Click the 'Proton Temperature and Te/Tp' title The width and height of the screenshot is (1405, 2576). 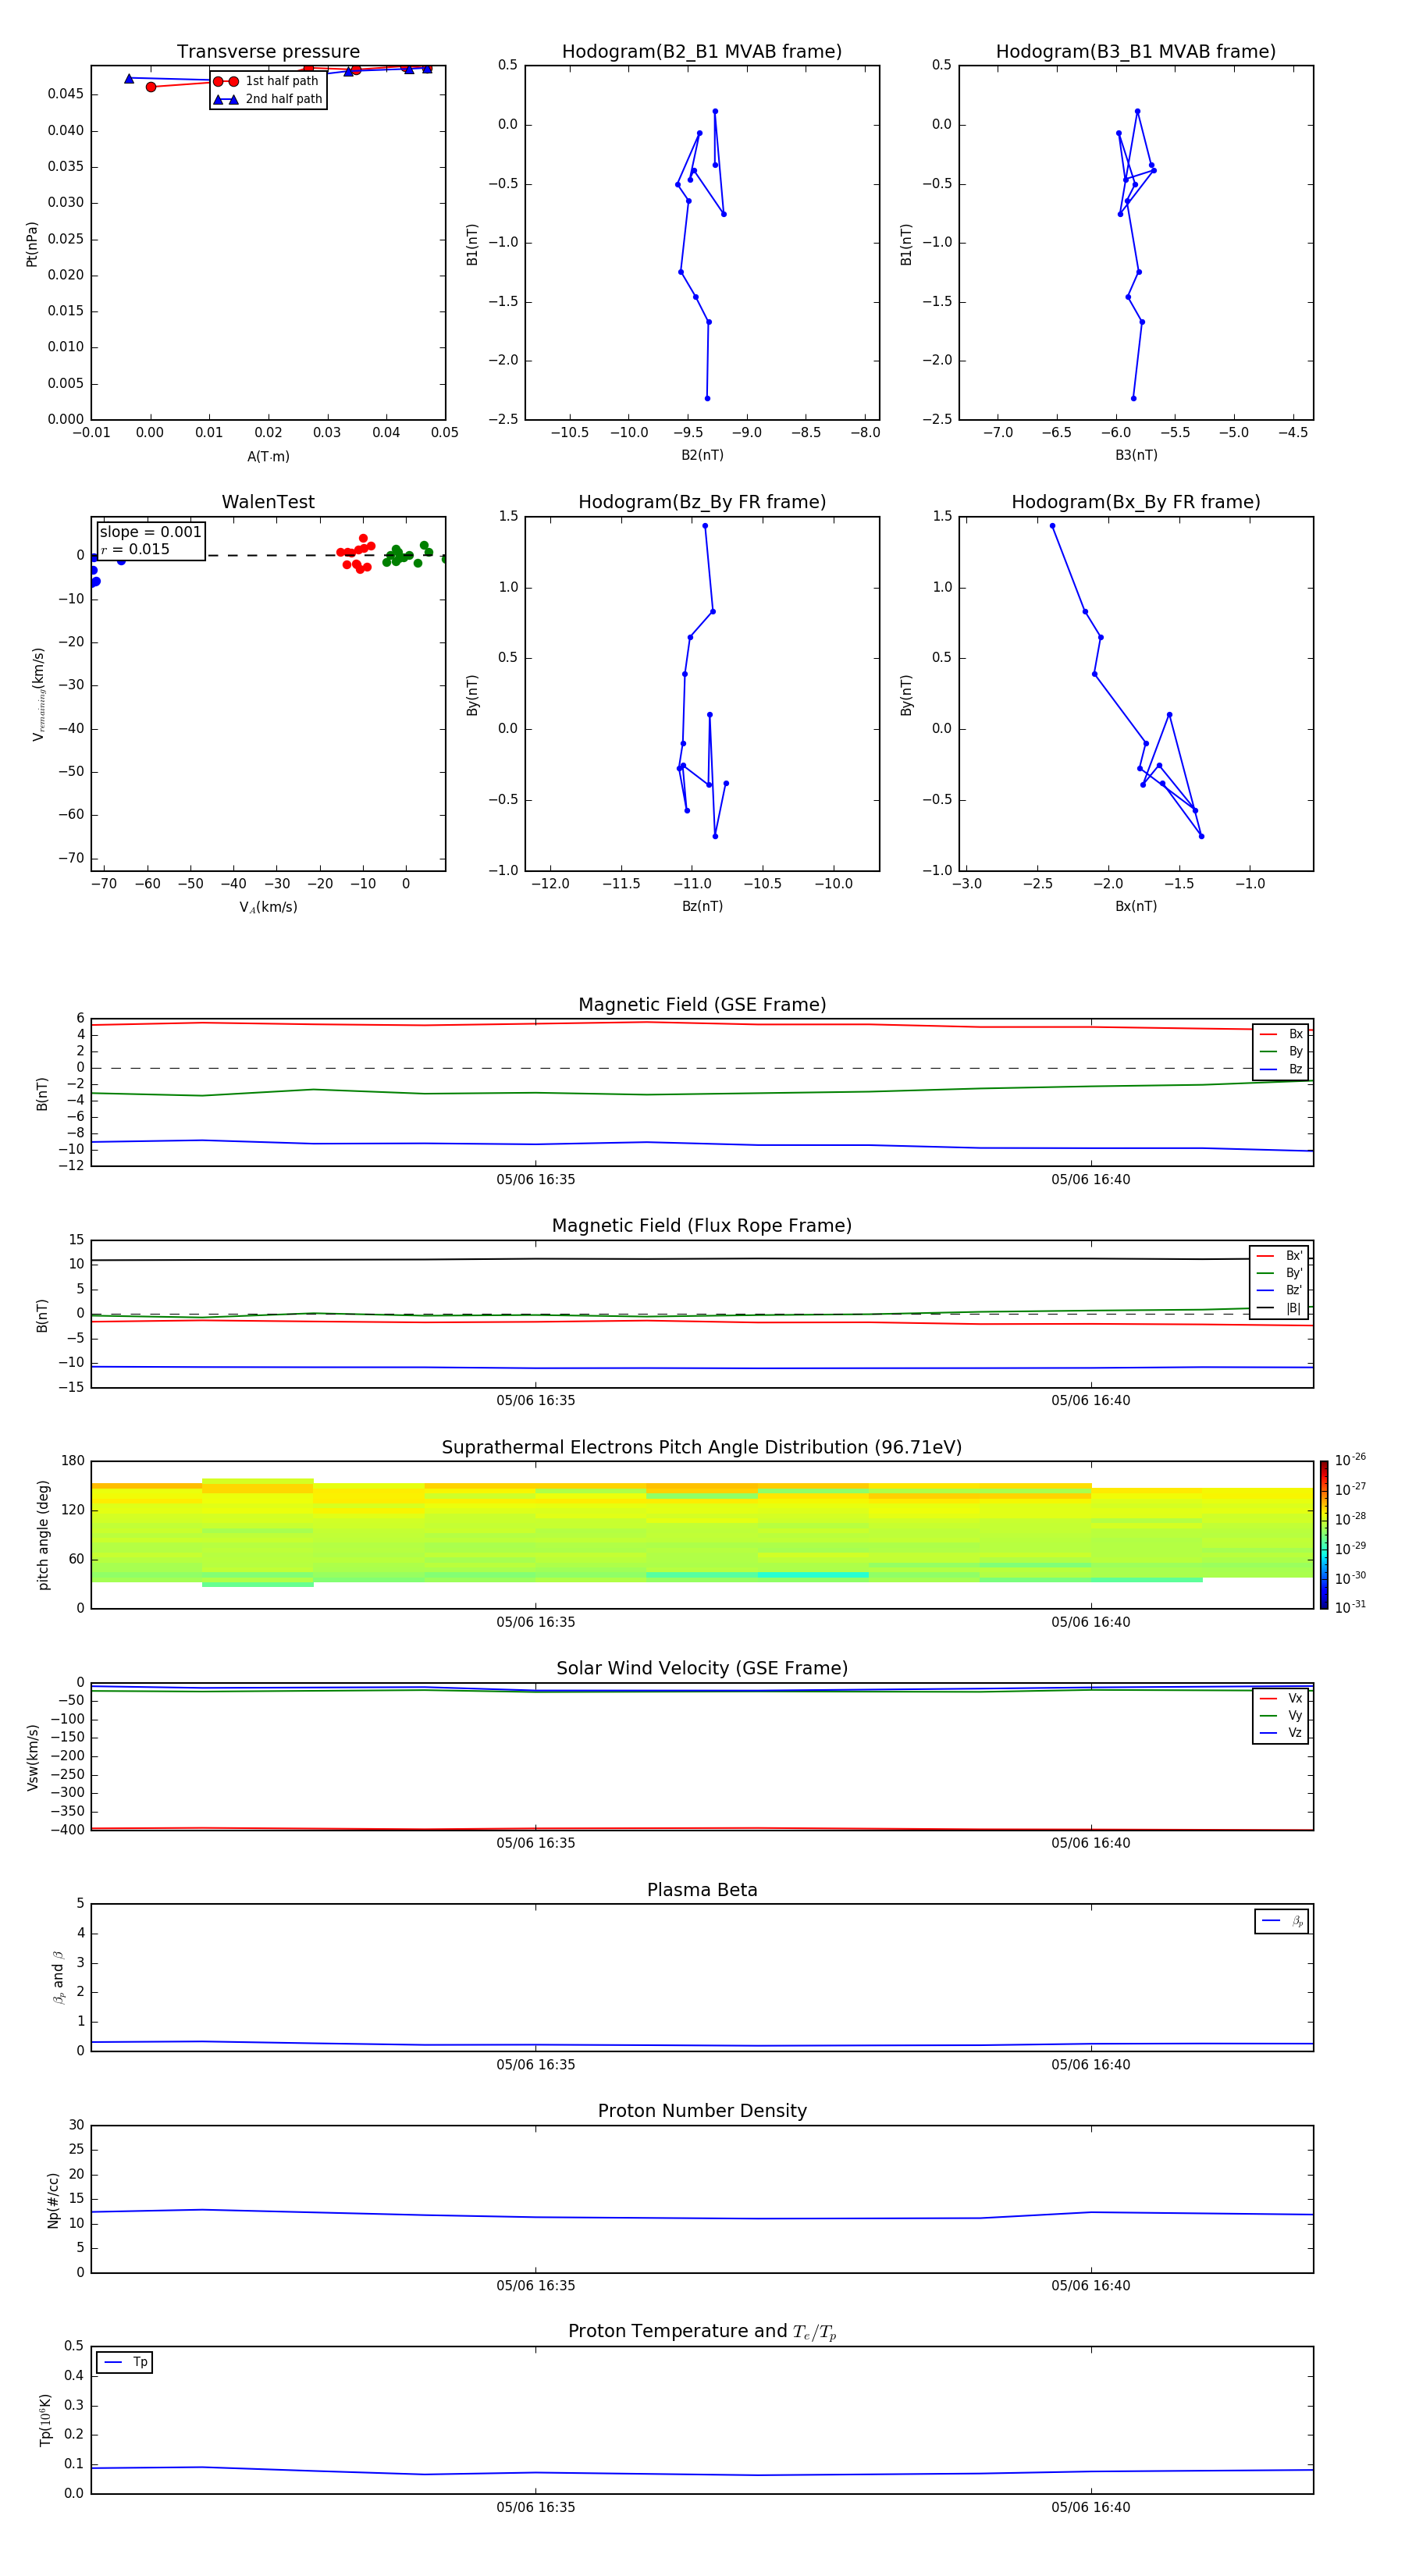(702, 2331)
